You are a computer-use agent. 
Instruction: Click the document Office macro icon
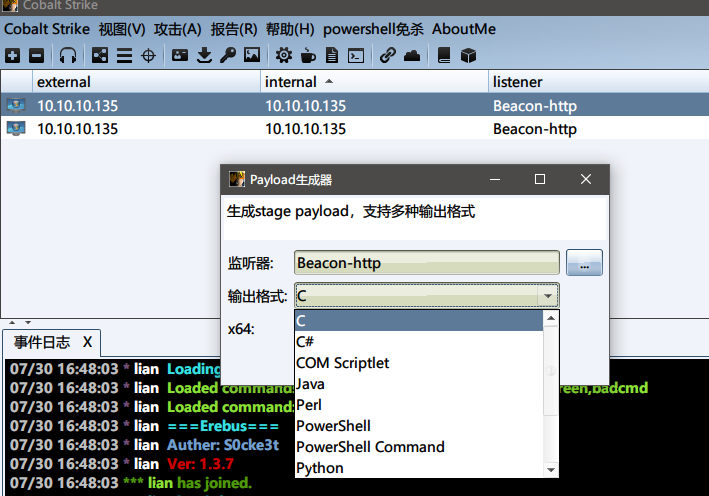click(332, 56)
